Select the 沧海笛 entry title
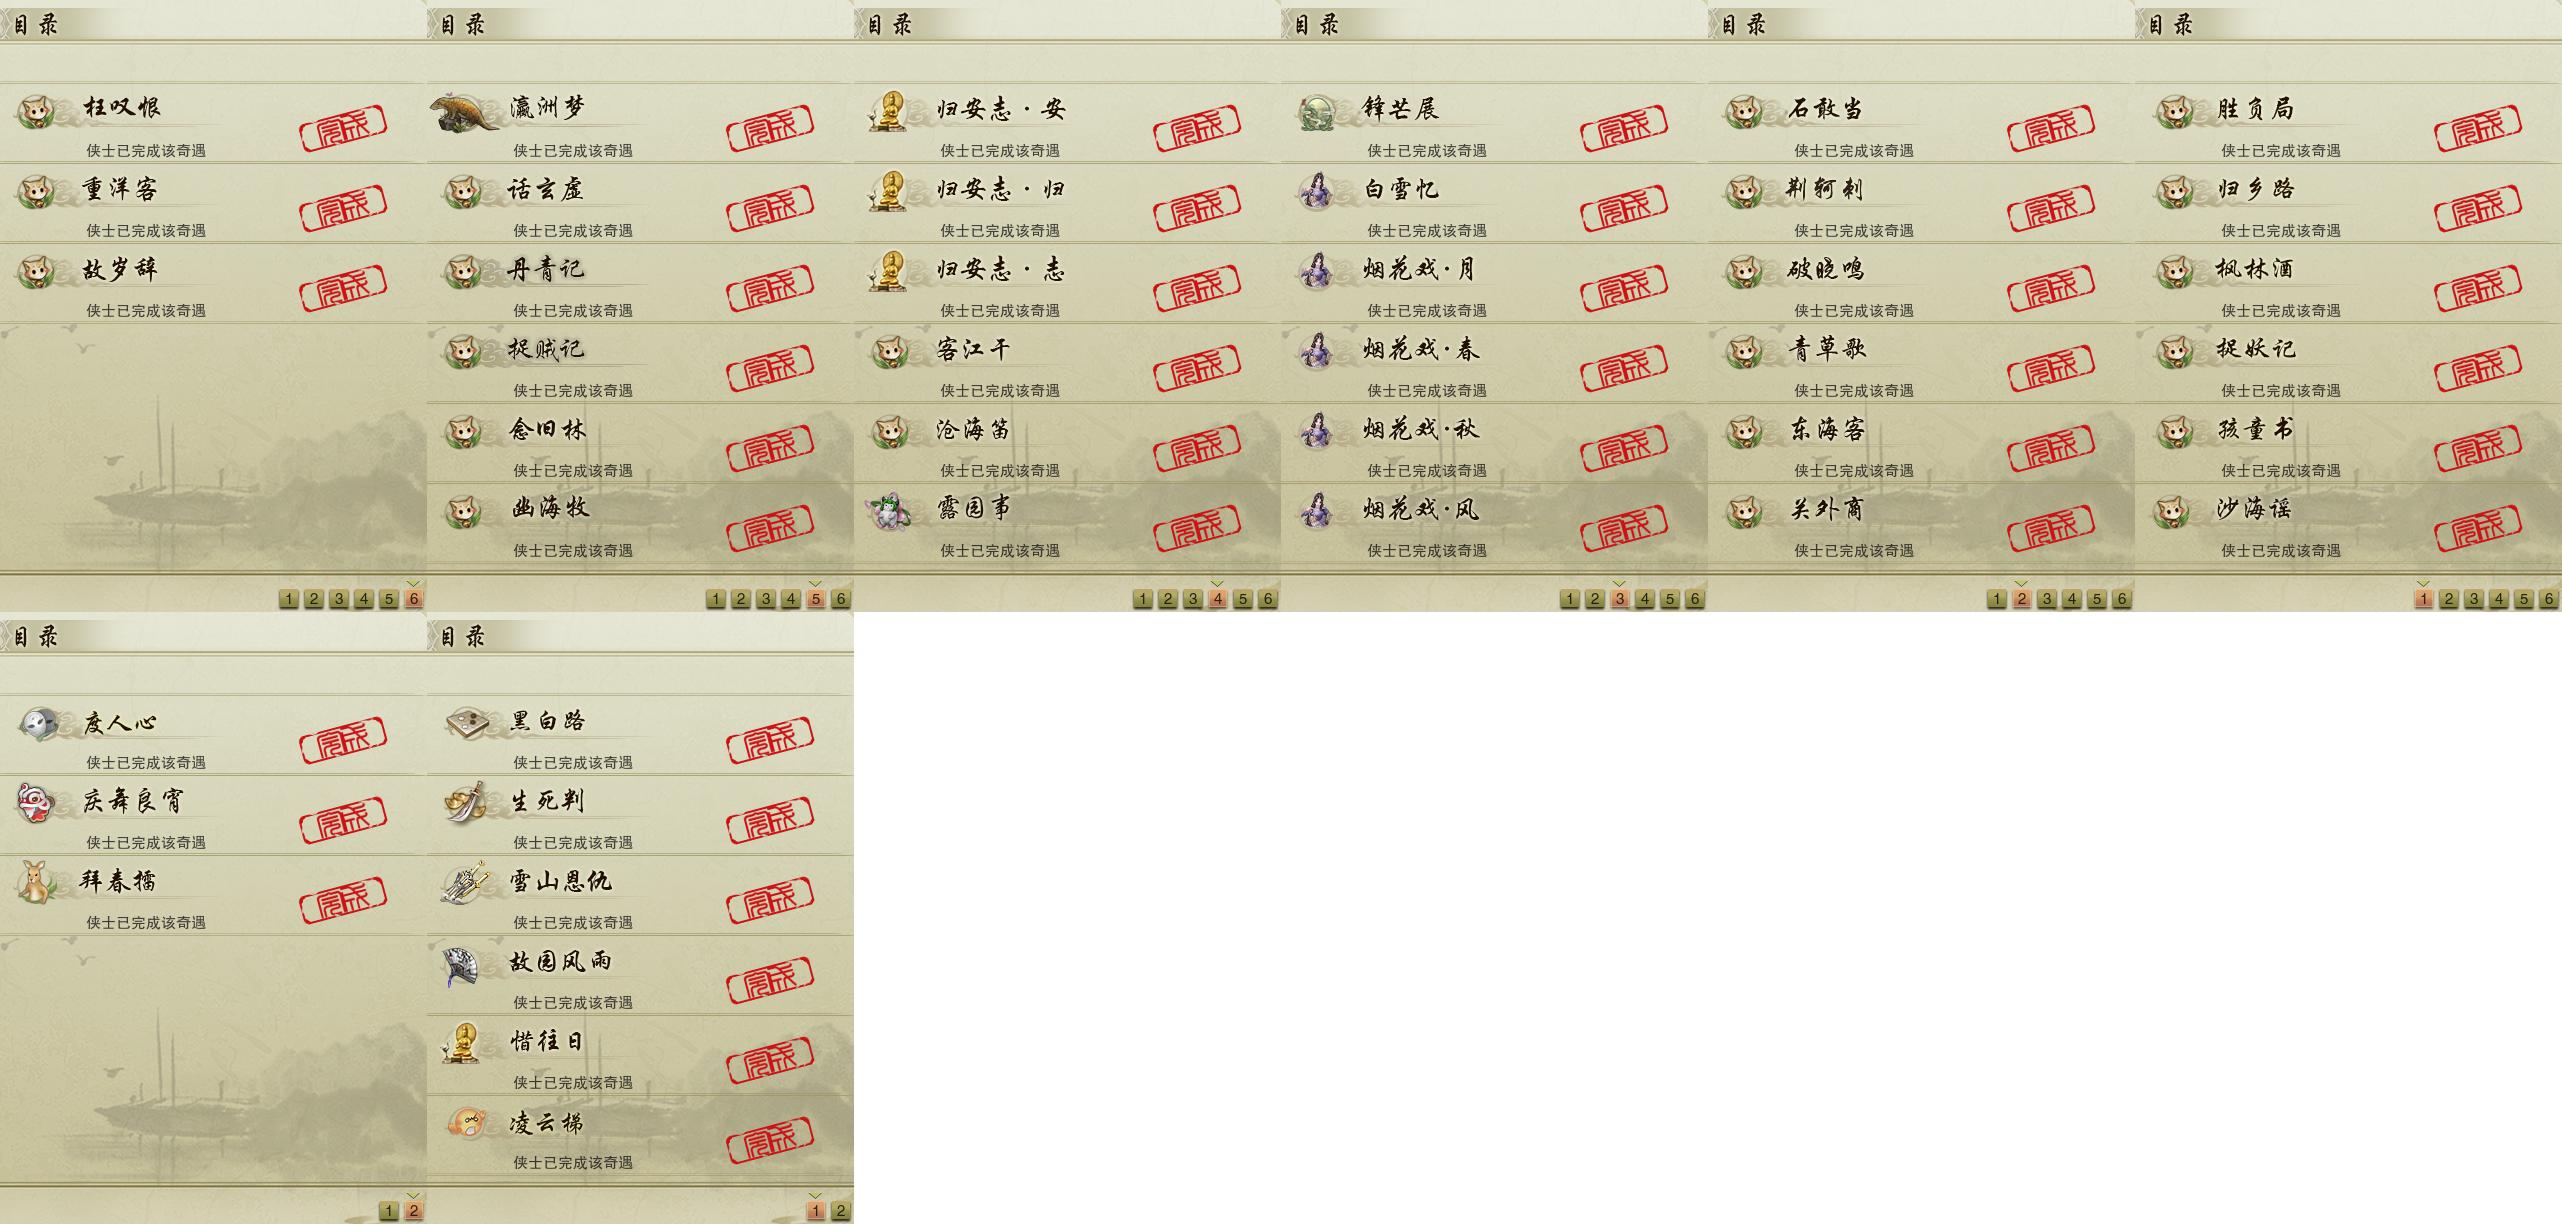Screen dimensions: 2562x1224 pyautogui.click(x=973, y=430)
